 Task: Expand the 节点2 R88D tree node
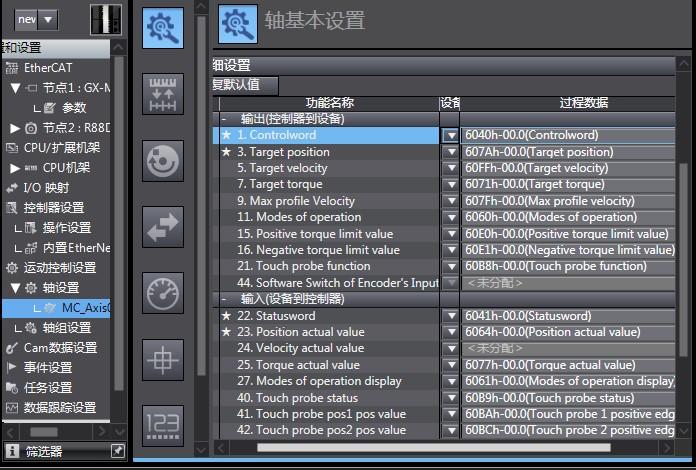click(15, 128)
